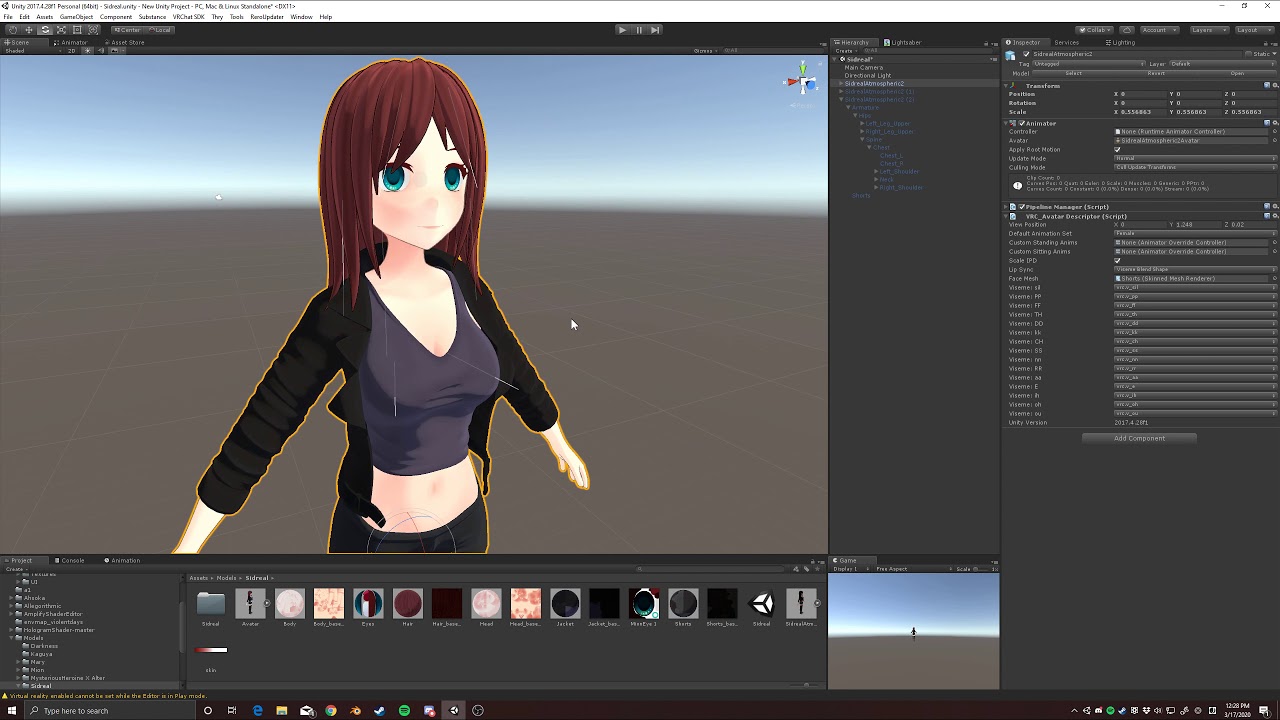Select the Sidreal folder asset thumbnail
The image size is (1280, 720).
(x=211, y=603)
